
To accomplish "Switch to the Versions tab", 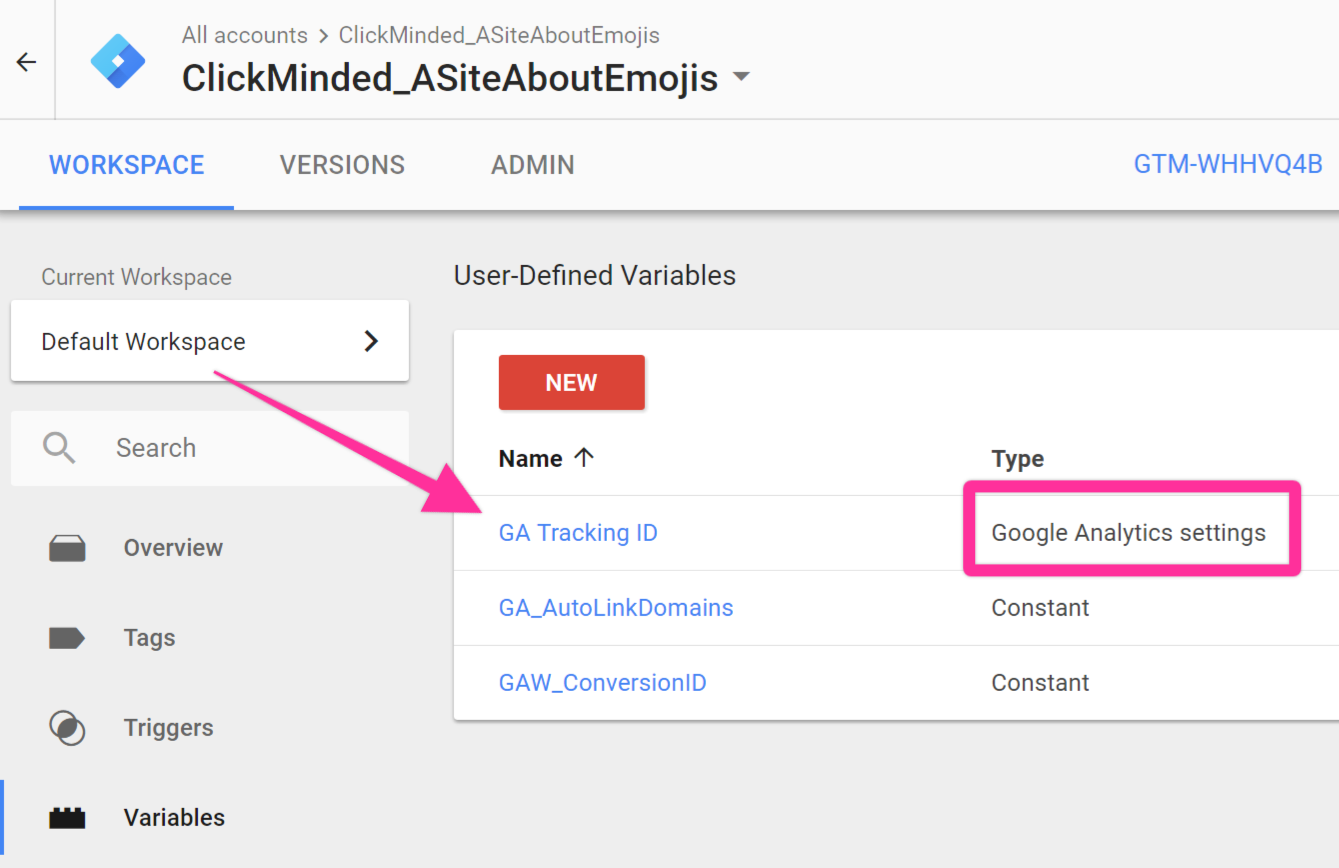I will tap(342, 165).
